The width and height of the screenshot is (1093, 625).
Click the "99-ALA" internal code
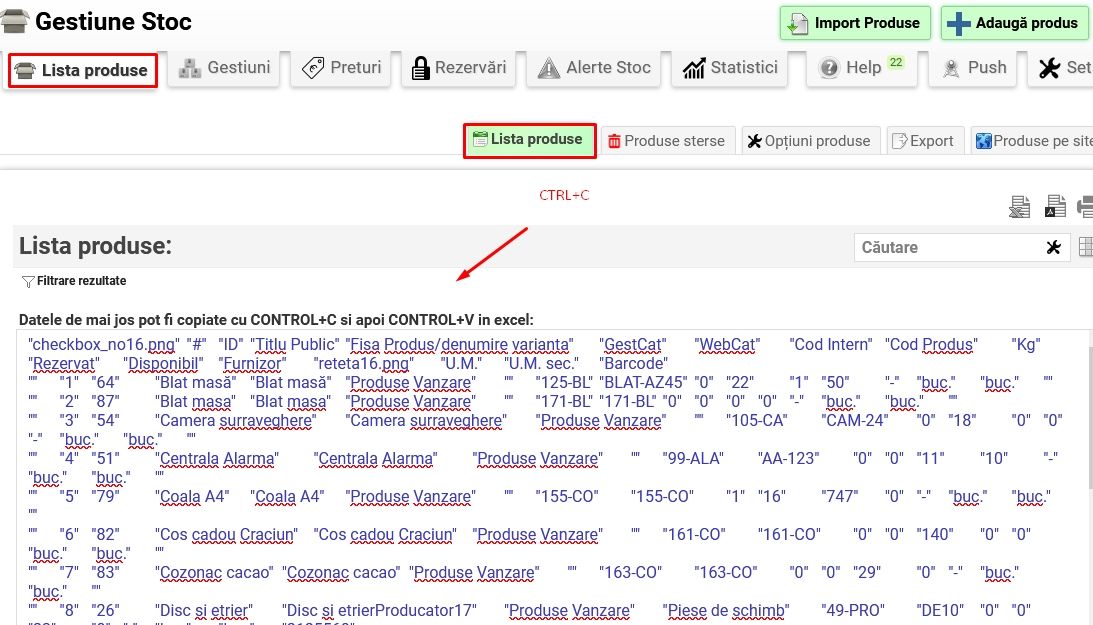click(693, 459)
